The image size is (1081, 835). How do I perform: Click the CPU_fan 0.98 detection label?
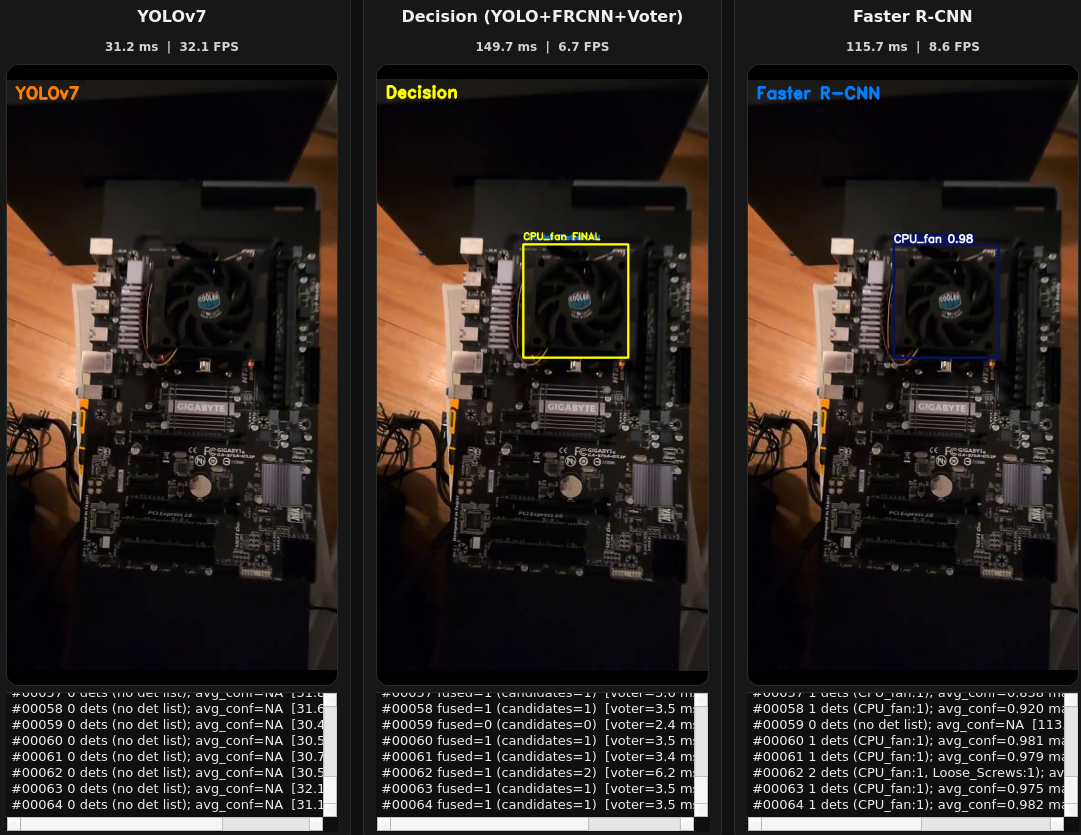933,239
